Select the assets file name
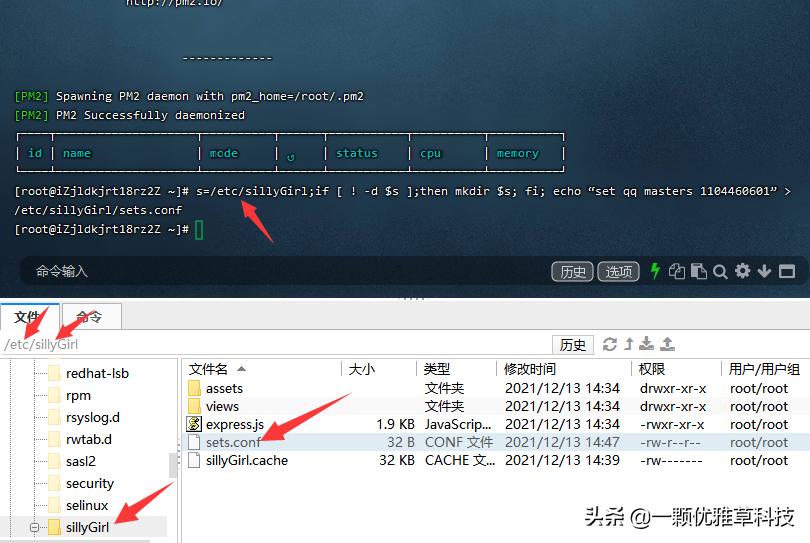The height and width of the screenshot is (543, 810). tap(224, 388)
